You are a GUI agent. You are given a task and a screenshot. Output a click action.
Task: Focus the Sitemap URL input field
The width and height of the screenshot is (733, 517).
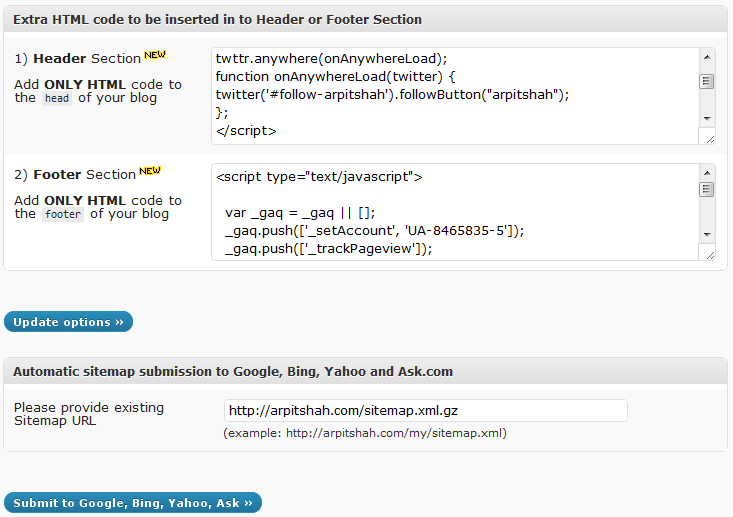click(x=425, y=410)
